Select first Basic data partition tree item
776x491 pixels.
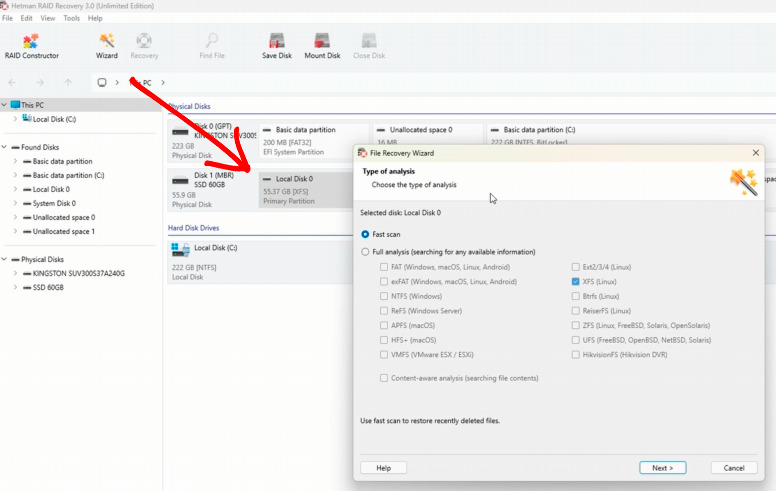(62, 161)
